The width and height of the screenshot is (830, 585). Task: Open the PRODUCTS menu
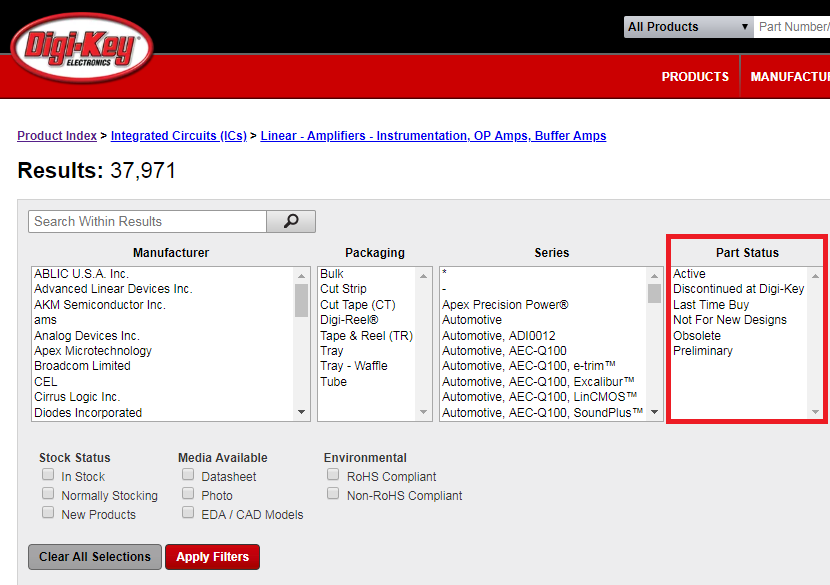[x=695, y=77]
